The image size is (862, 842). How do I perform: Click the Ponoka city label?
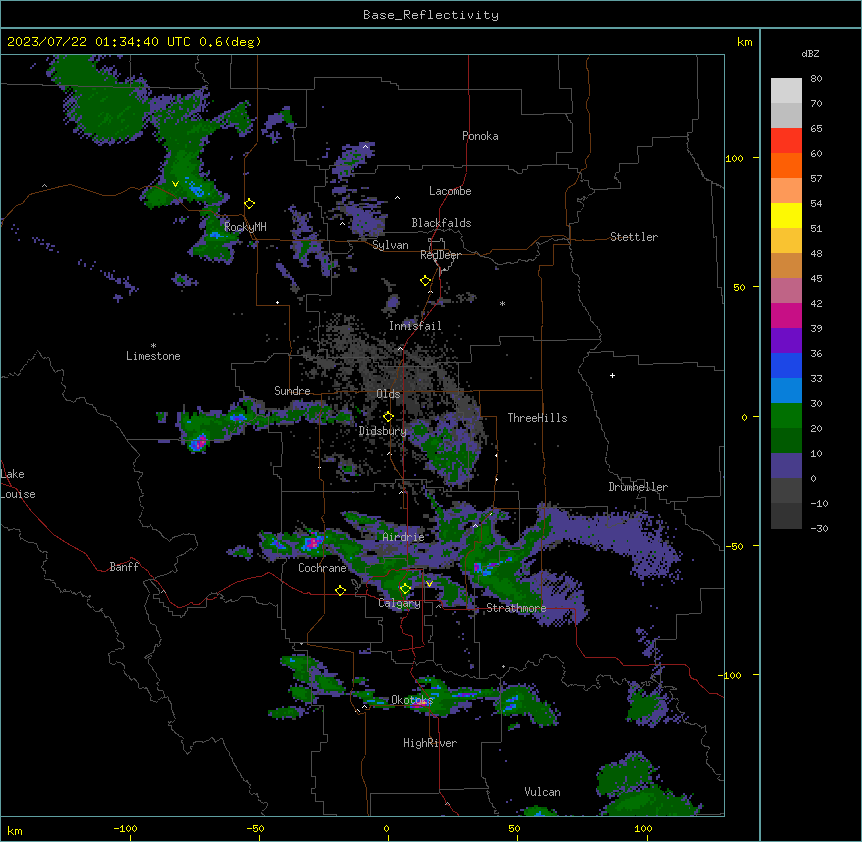point(480,136)
